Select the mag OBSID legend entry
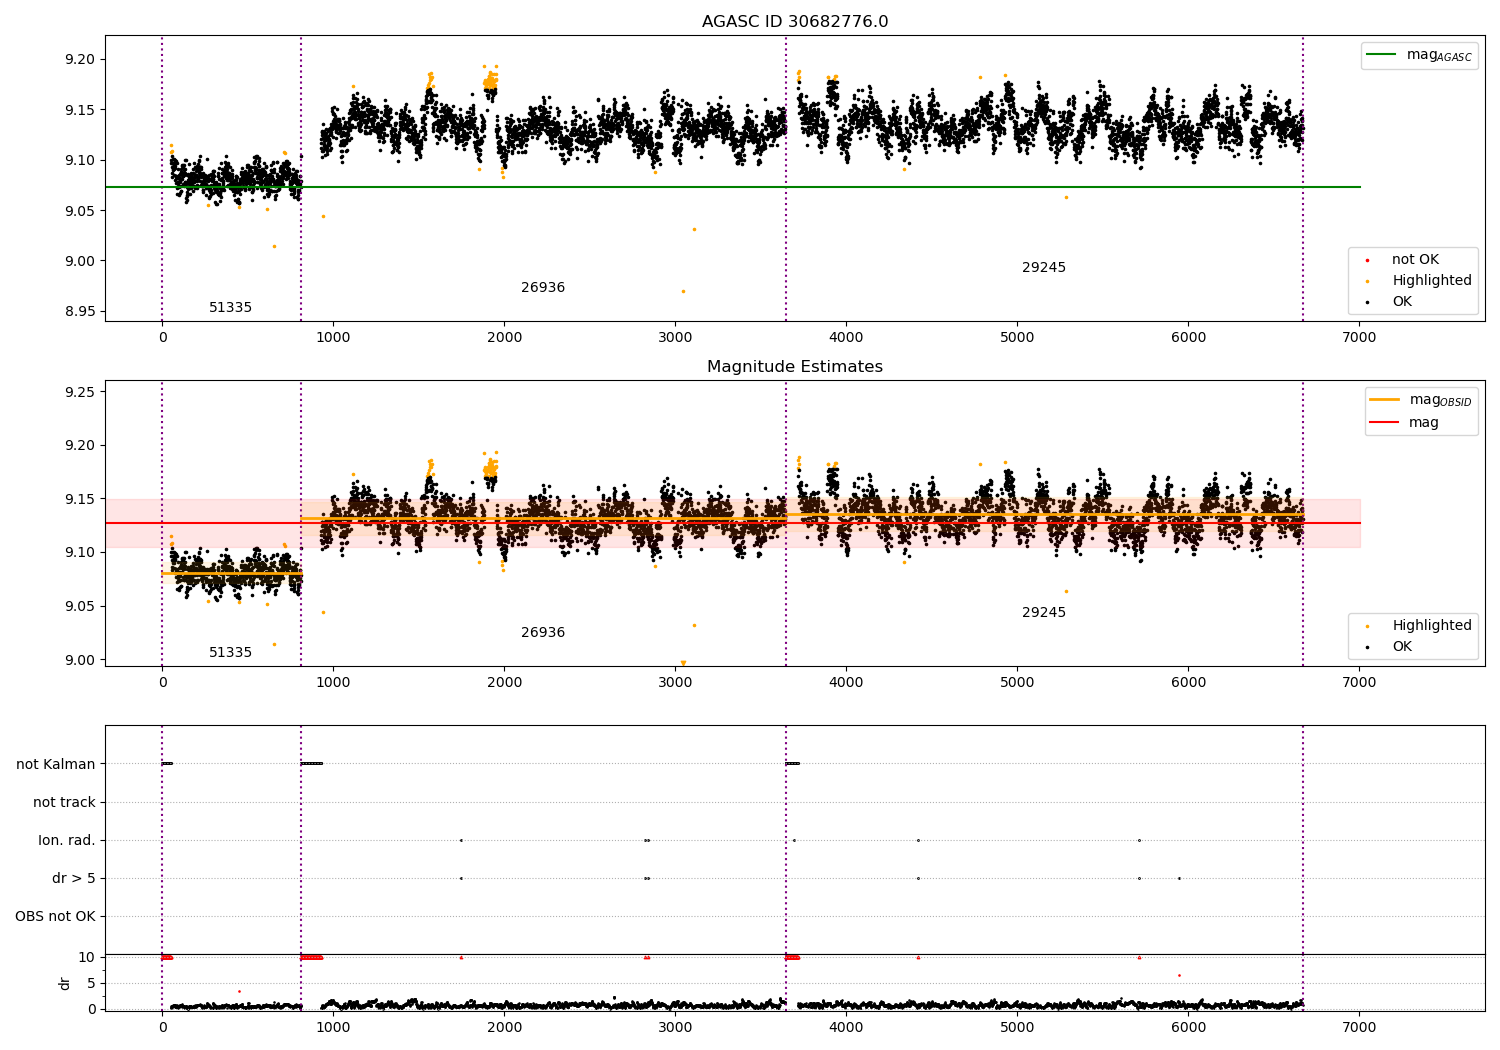This screenshot has height=1050, width=1500. click(x=1420, y=400)
